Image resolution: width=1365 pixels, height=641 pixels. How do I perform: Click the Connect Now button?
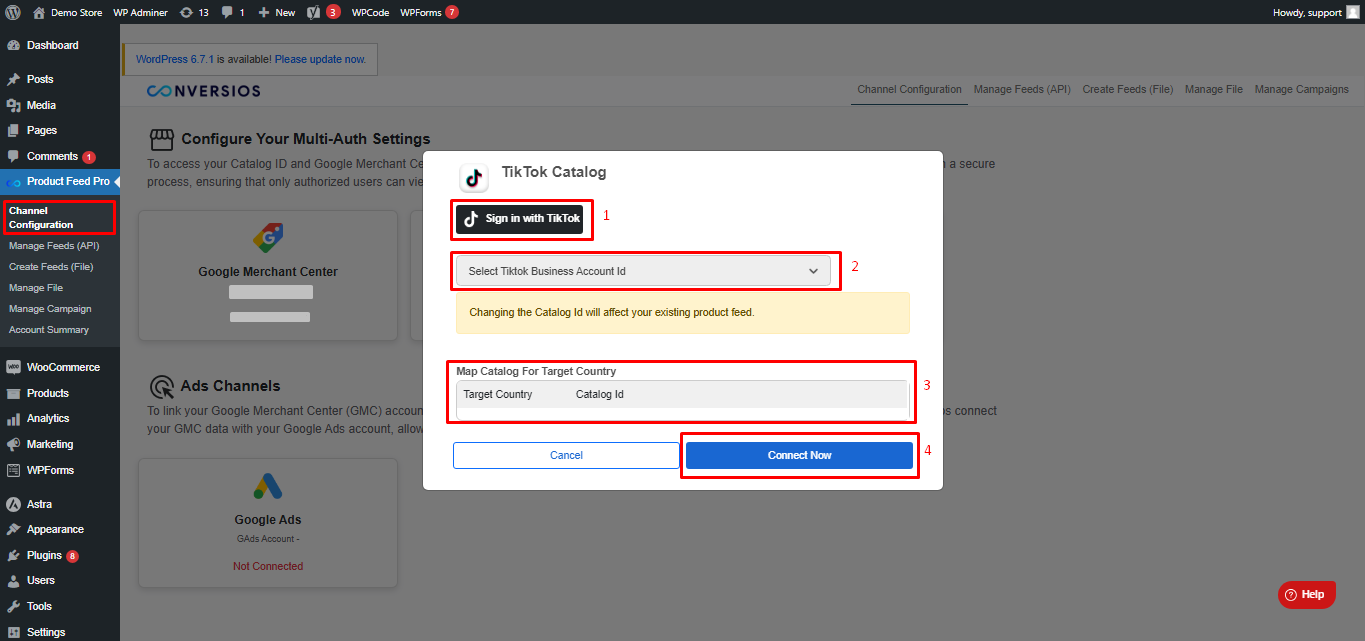[799, 455]
